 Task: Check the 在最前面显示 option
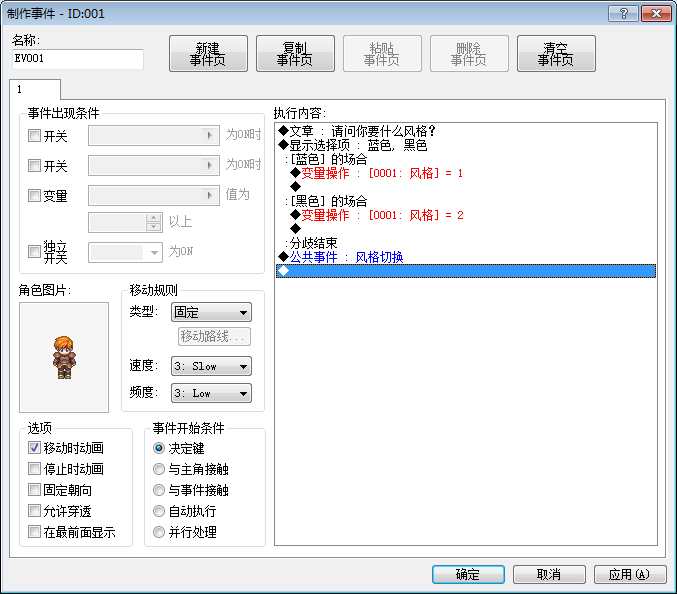coord(34,532)
